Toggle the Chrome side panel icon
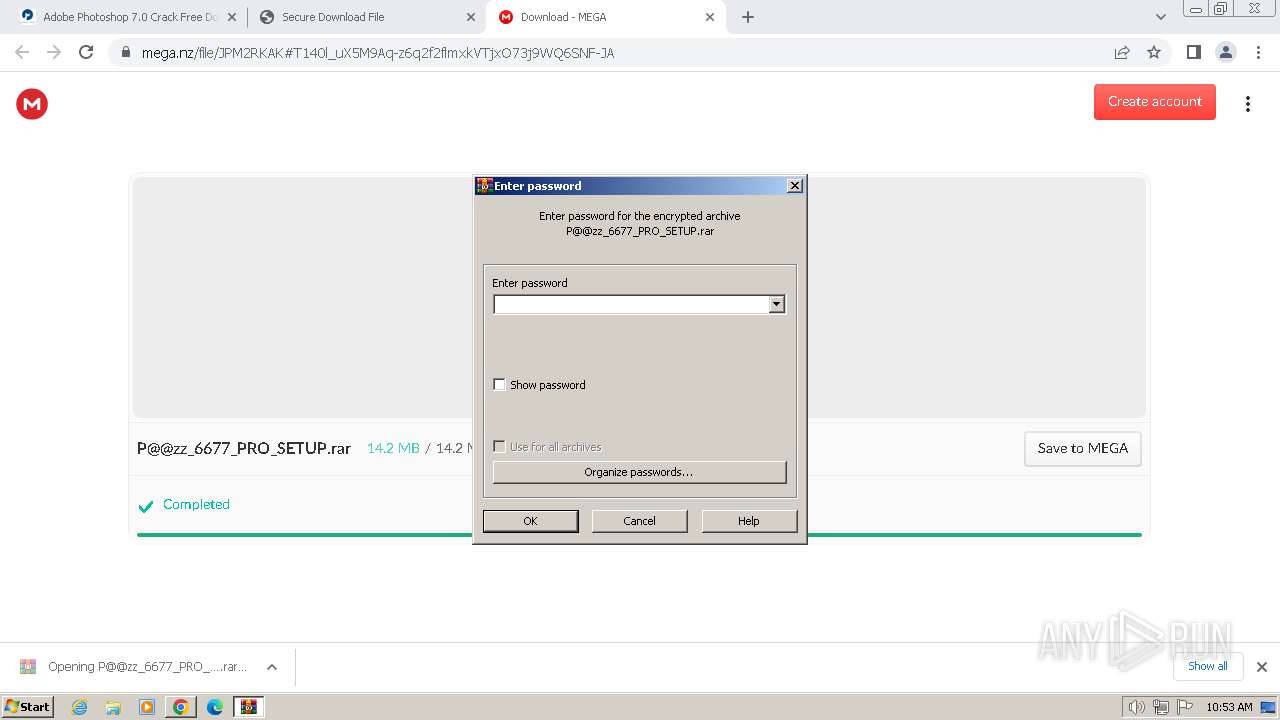Image resolution: width=1280 pixels, height=720 pixels. (x=1193, y=52)
